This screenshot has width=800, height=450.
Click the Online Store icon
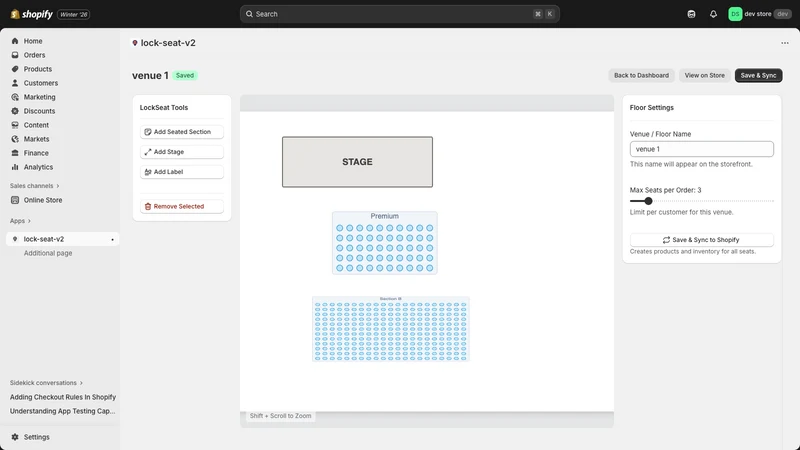(15, 200)
